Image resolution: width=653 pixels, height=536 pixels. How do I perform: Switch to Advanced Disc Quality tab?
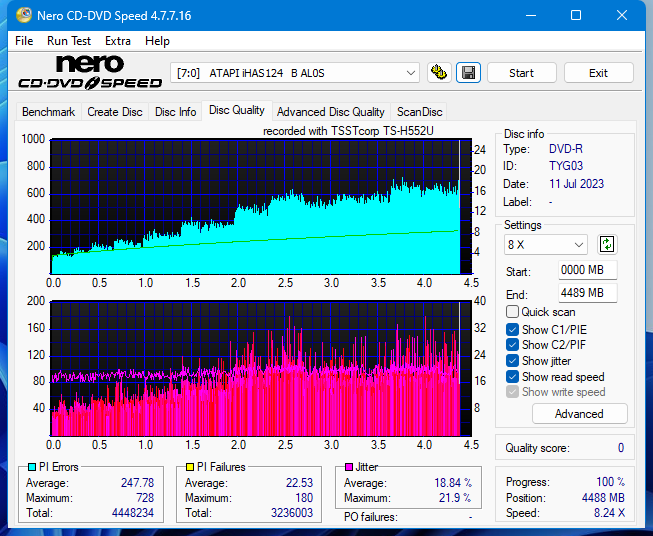[x=331, y=112]
